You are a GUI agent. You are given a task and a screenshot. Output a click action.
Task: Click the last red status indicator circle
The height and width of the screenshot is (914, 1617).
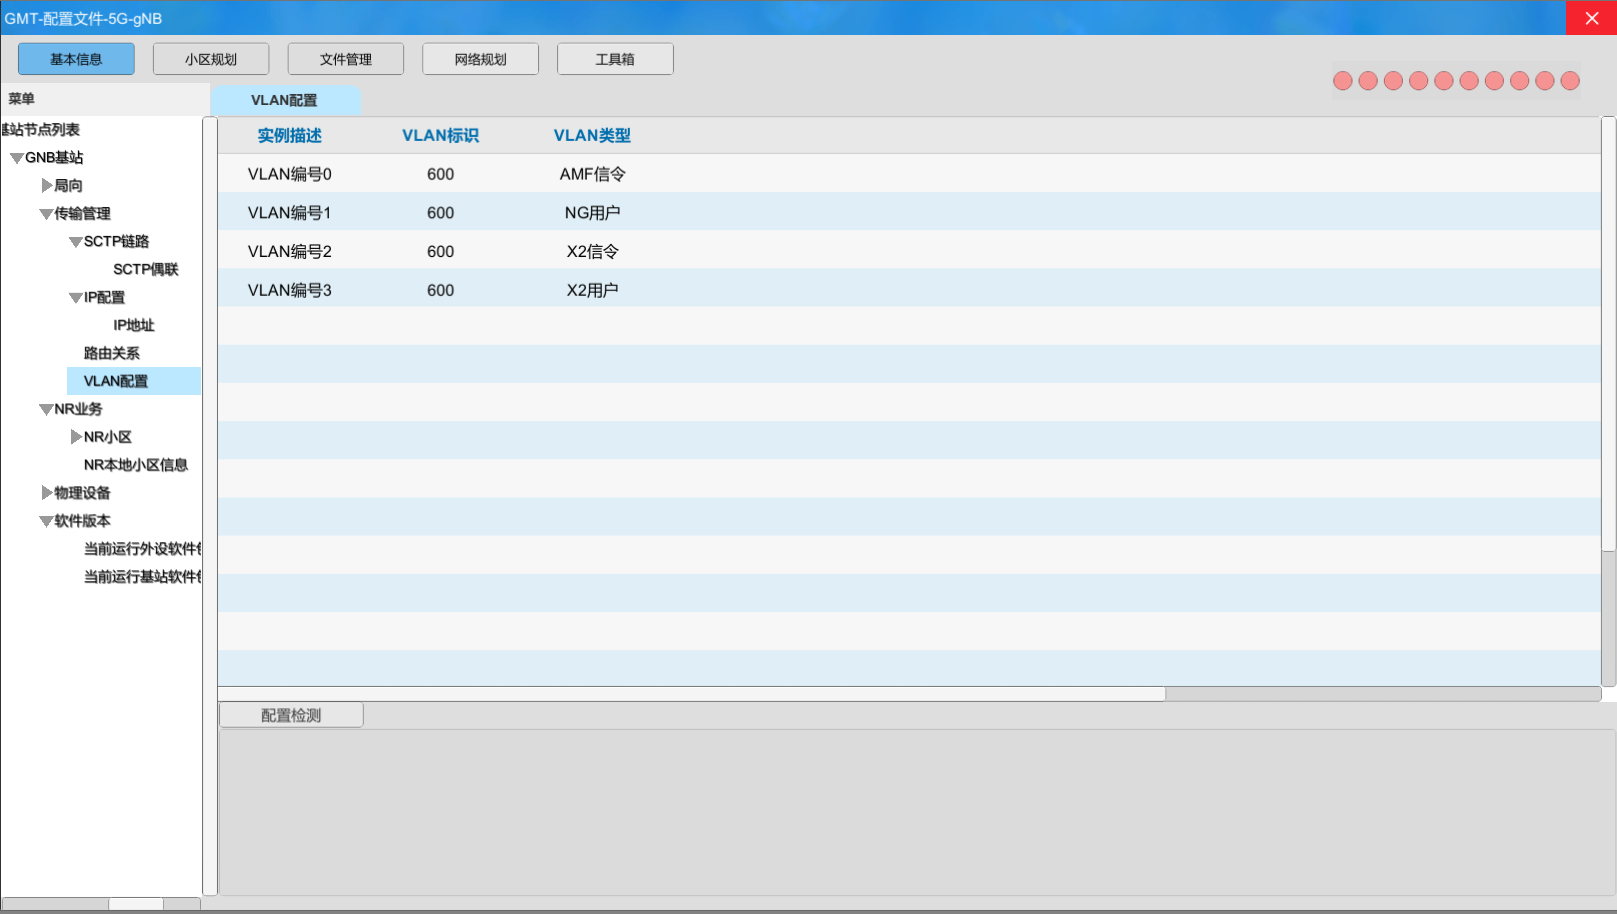1570,81
